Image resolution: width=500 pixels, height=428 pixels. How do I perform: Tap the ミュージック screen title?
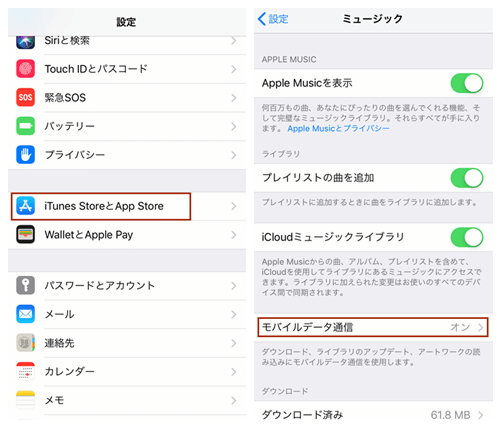(x=373, y=19)
